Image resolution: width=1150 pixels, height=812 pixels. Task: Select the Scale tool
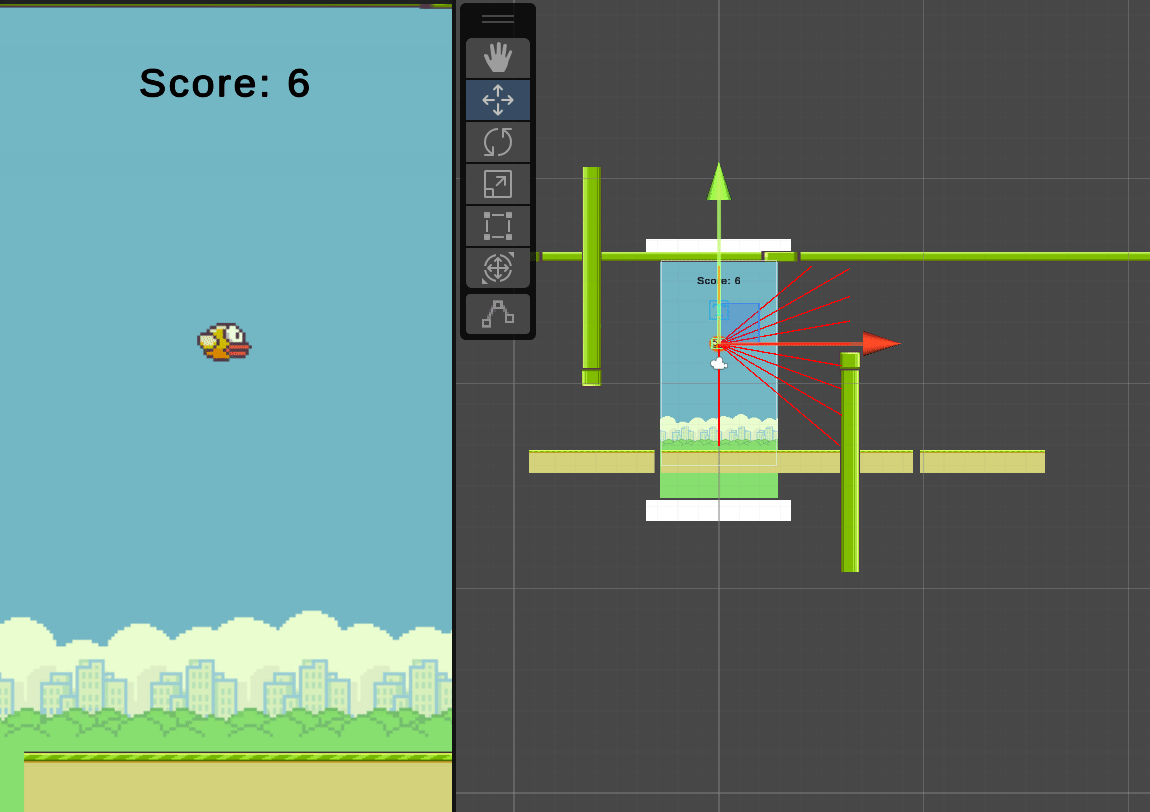[498, 184]
